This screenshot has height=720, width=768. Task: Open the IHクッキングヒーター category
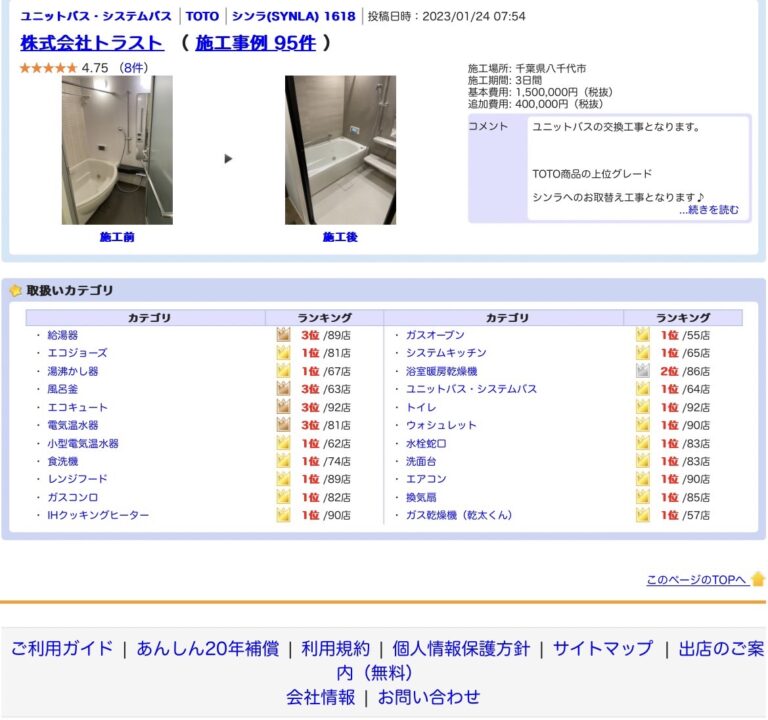(98, 515)
